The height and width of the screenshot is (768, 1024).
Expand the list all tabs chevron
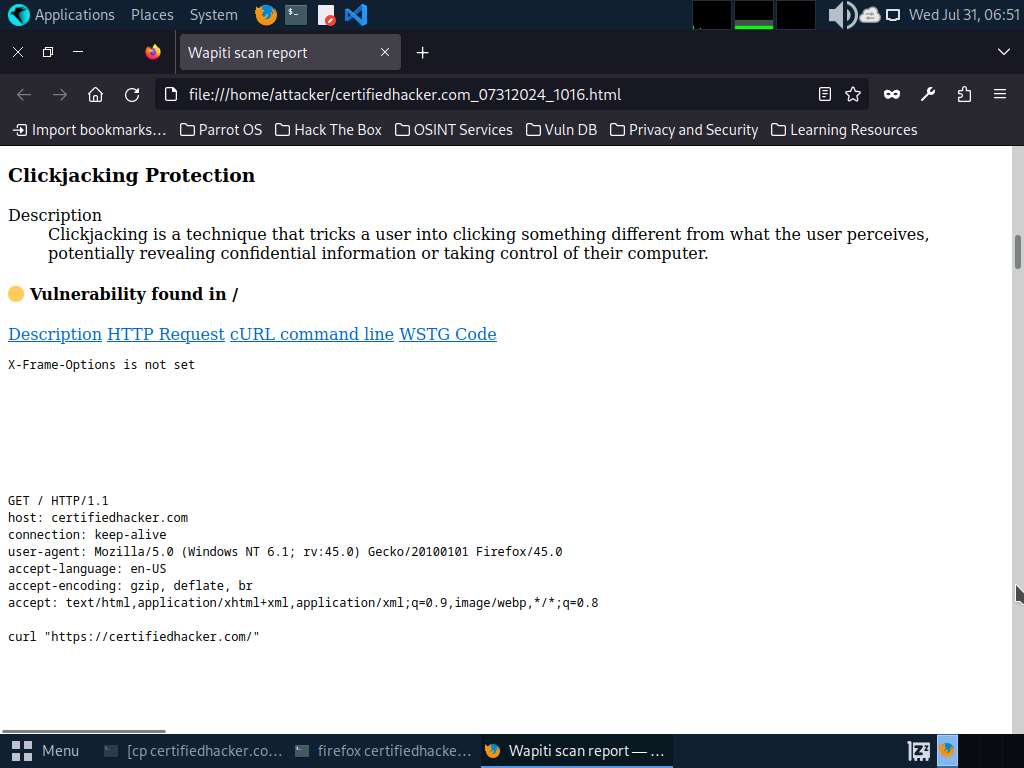(1004, 52)
